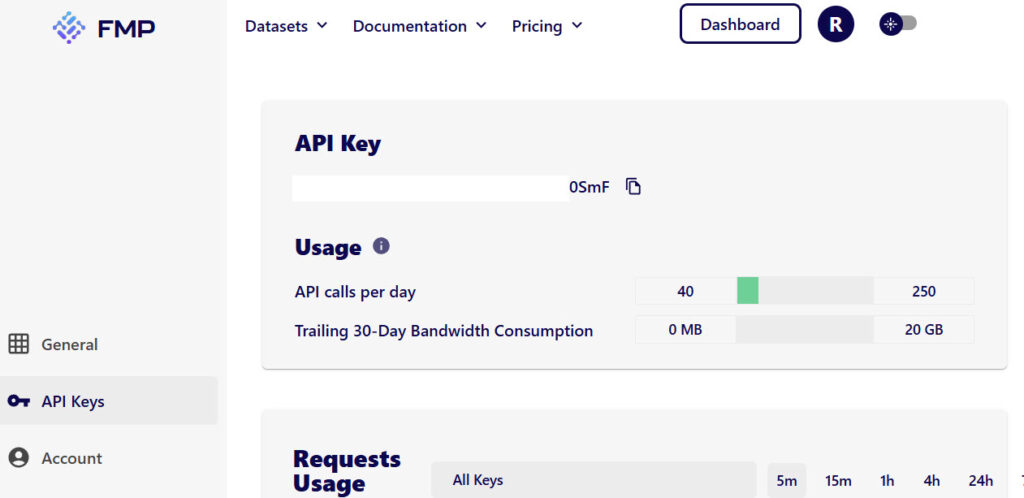1024x498 pixels.
Task: Toggle the dark mode theme switch
Action: point(898,24)
